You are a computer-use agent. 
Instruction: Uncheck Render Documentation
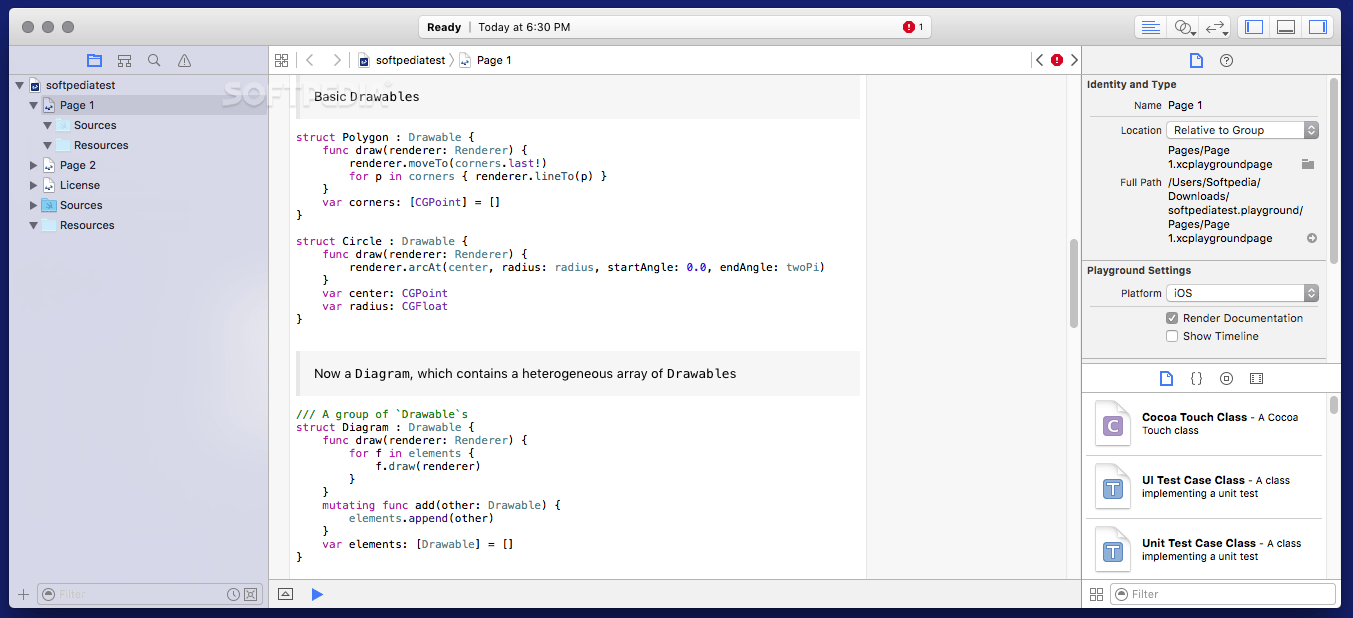click(1172, 318)
